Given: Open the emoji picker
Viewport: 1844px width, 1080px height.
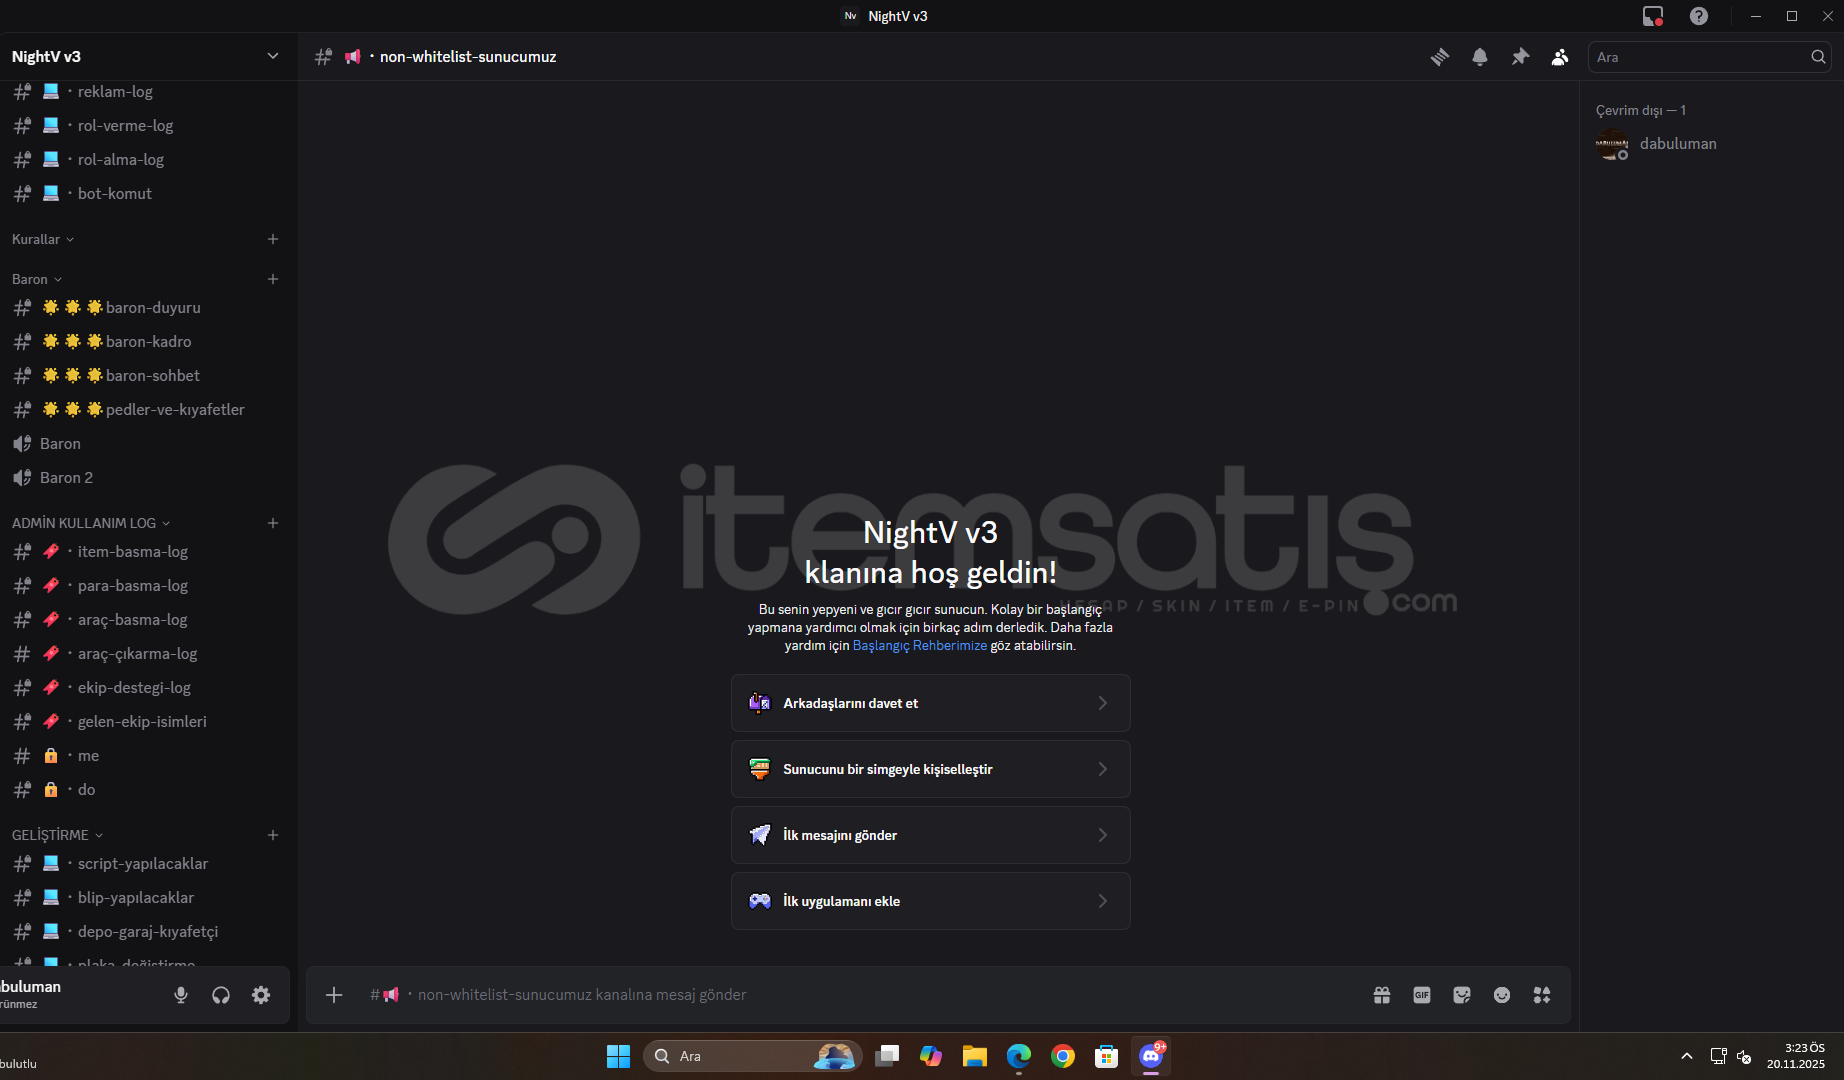Looking at the screenshot, I should click(1502, 995).
